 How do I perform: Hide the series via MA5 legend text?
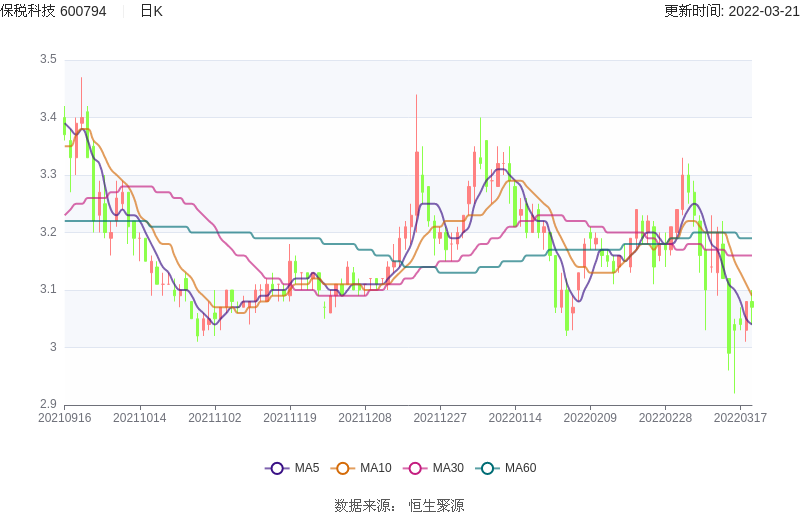point(307,468)
